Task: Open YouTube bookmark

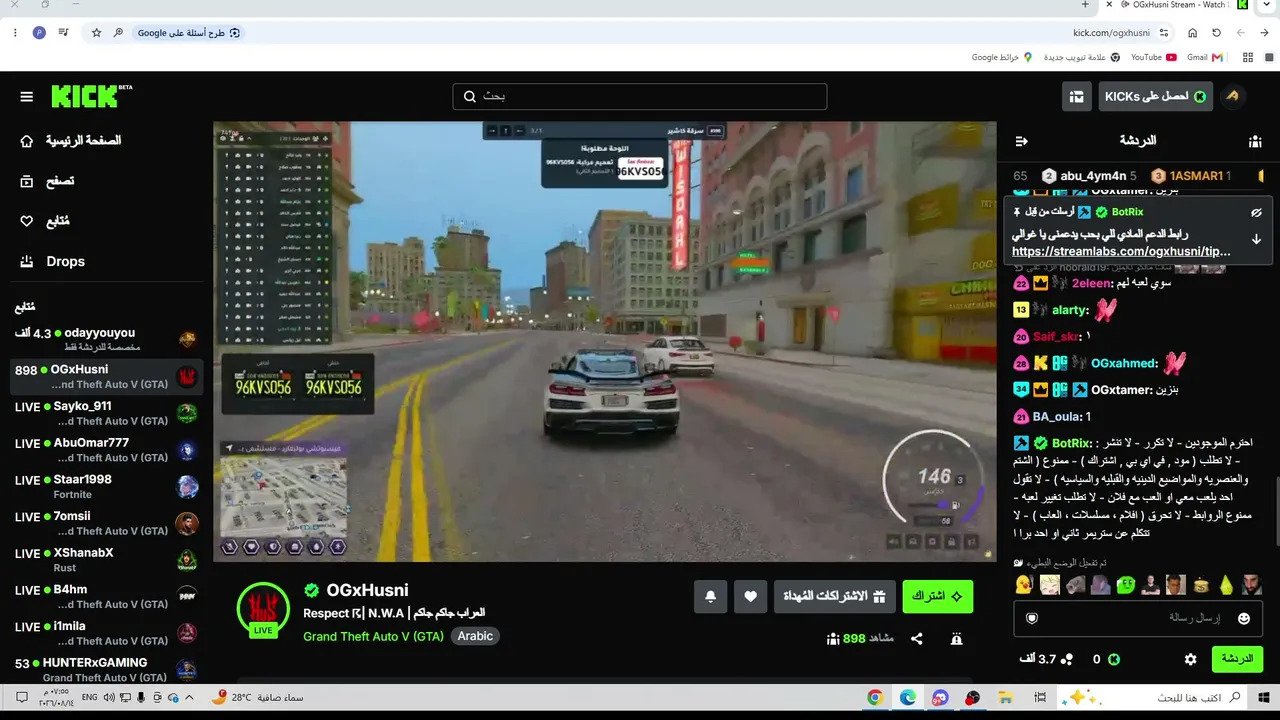Action: [x=1153, y=58]
